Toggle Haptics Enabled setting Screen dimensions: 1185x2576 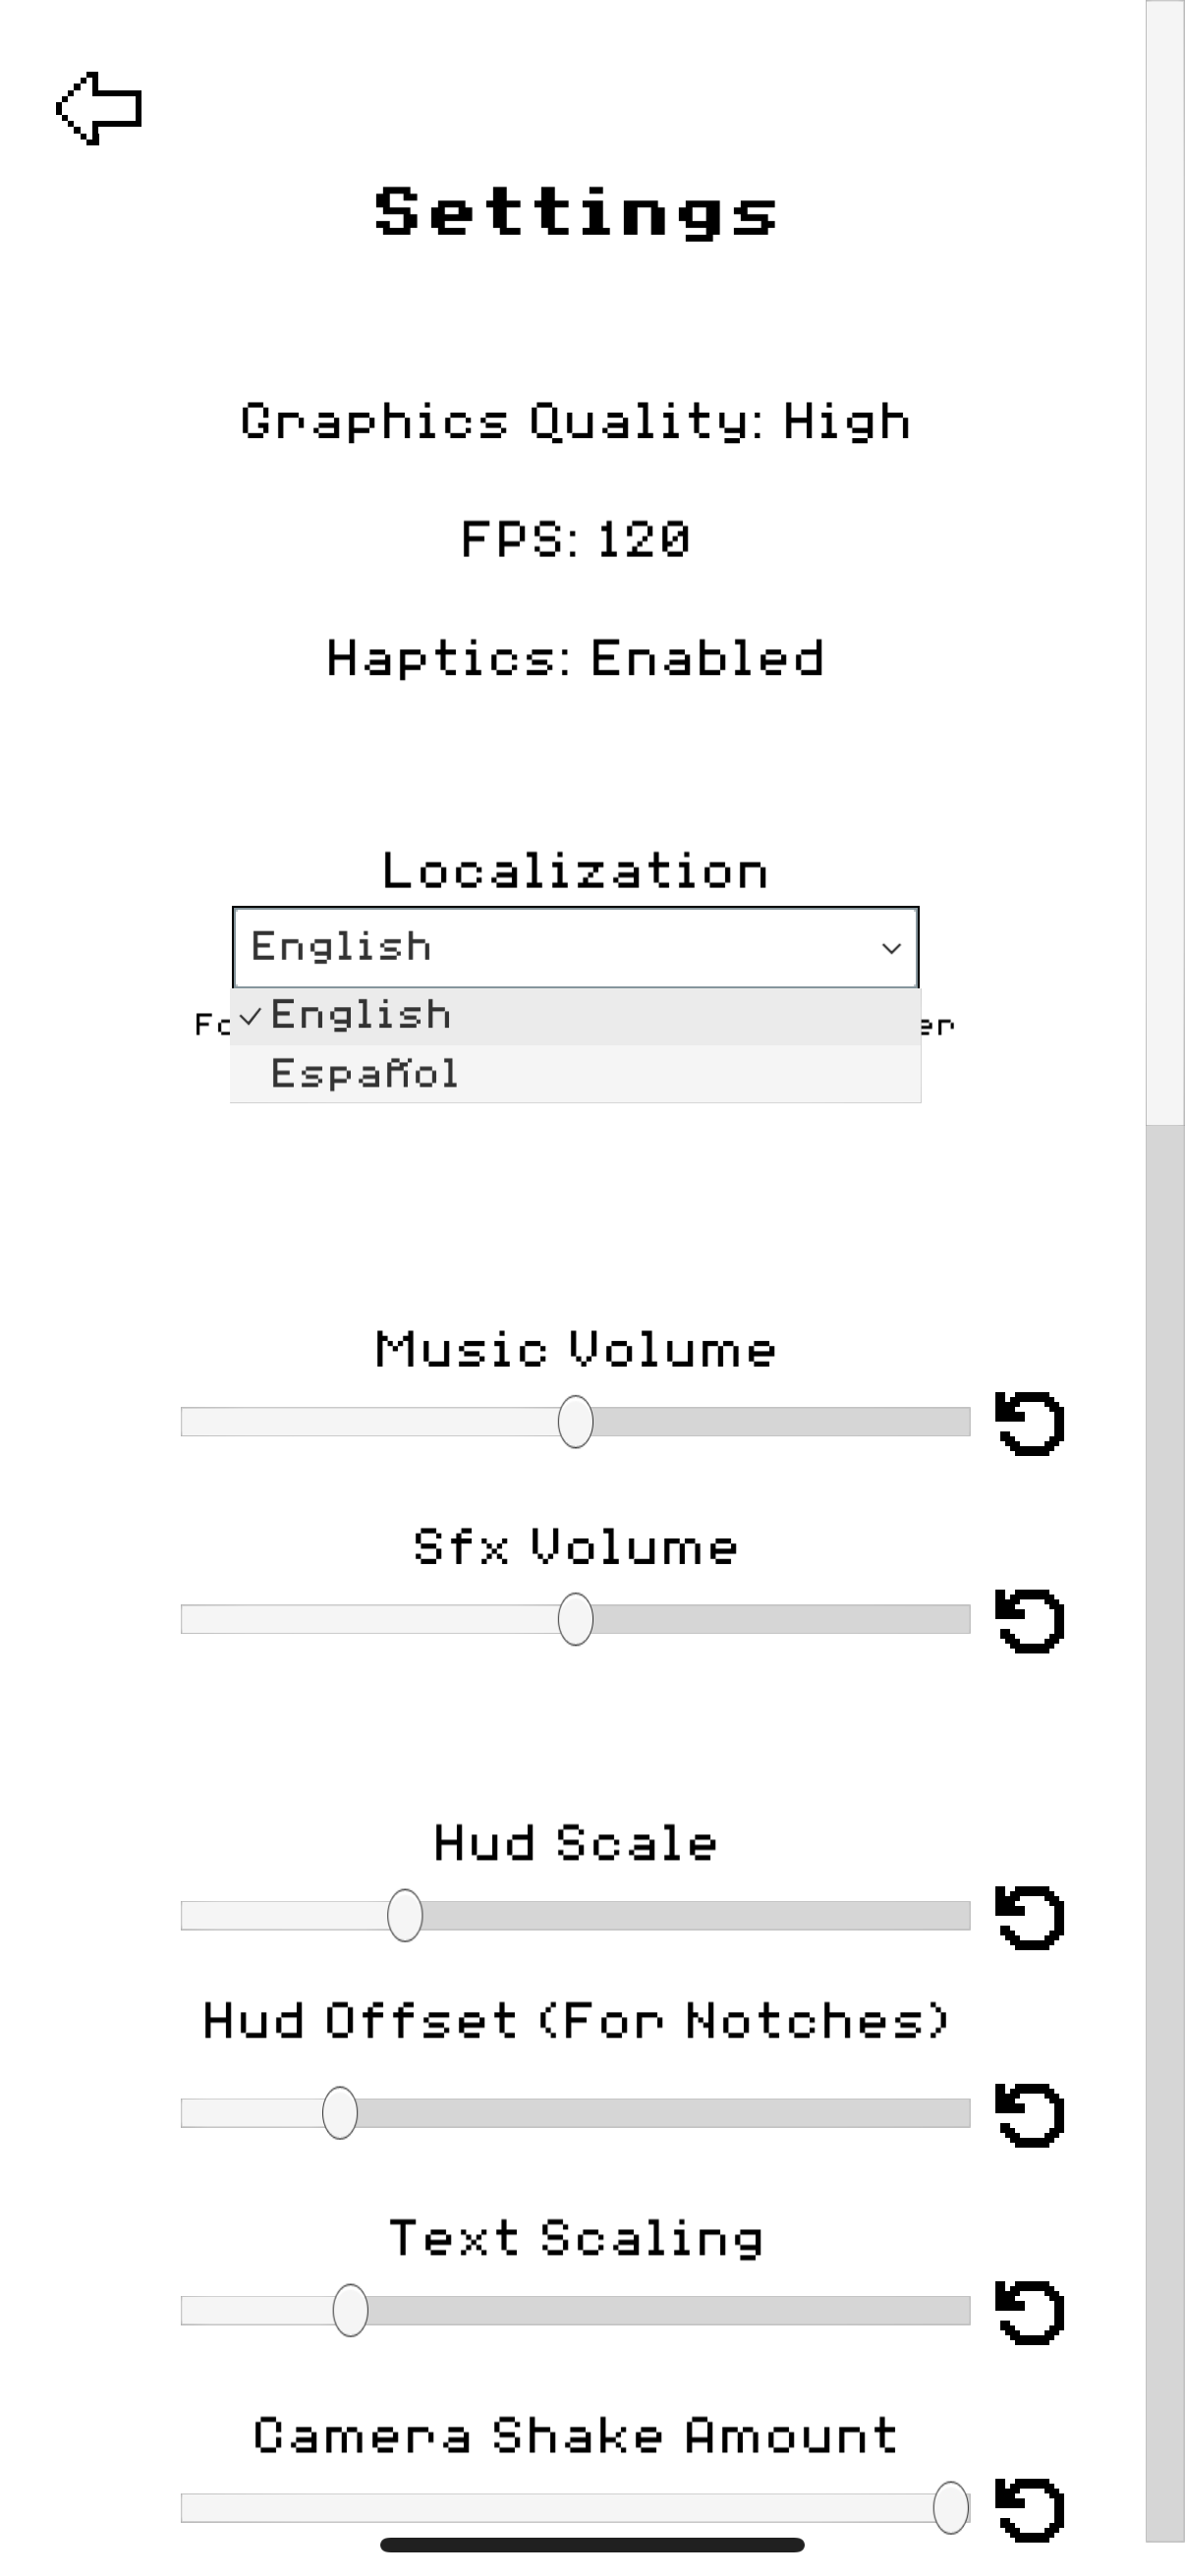(575, 659)
